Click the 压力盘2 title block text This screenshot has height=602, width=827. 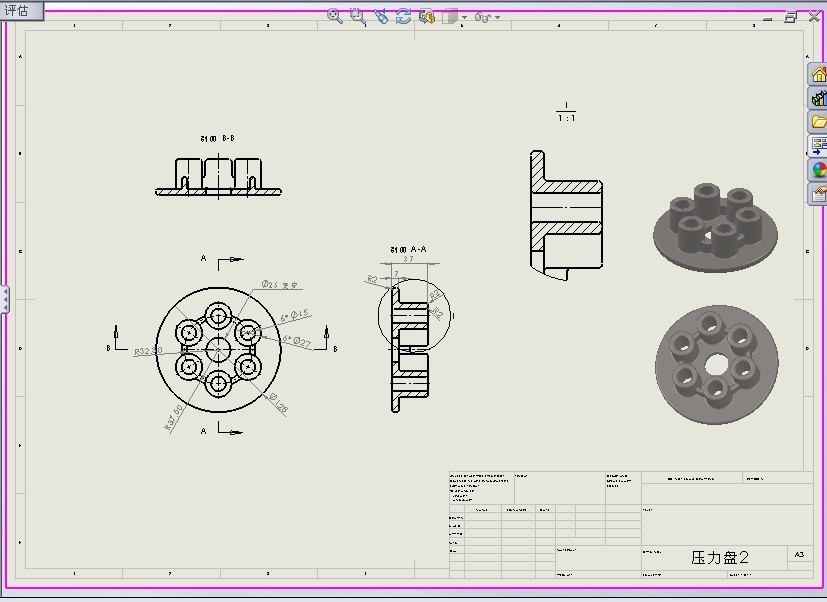point(720,557)
